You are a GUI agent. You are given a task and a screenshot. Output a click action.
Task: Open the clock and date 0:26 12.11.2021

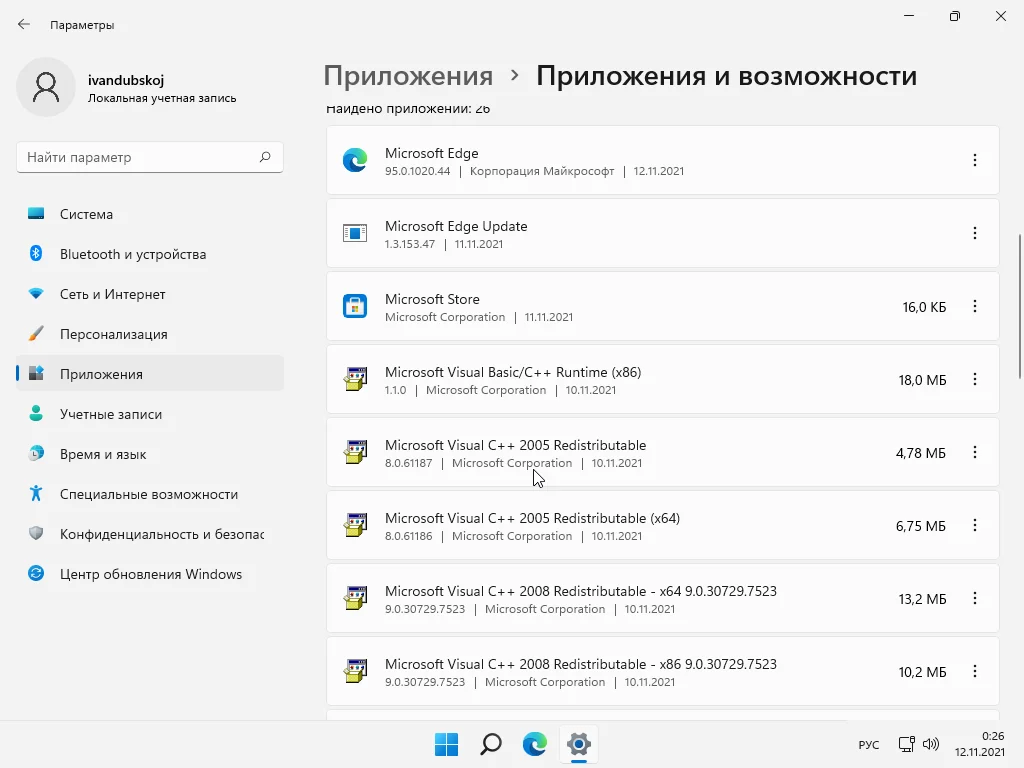tap(980, 744)
